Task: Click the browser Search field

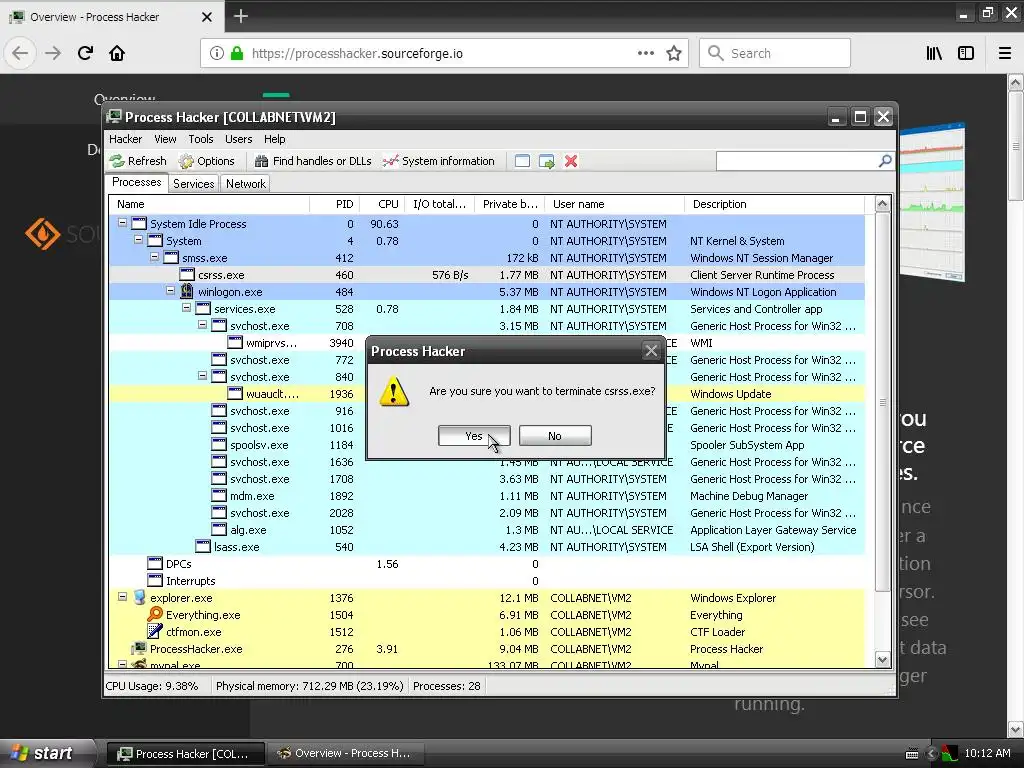Action: point(775,53)
